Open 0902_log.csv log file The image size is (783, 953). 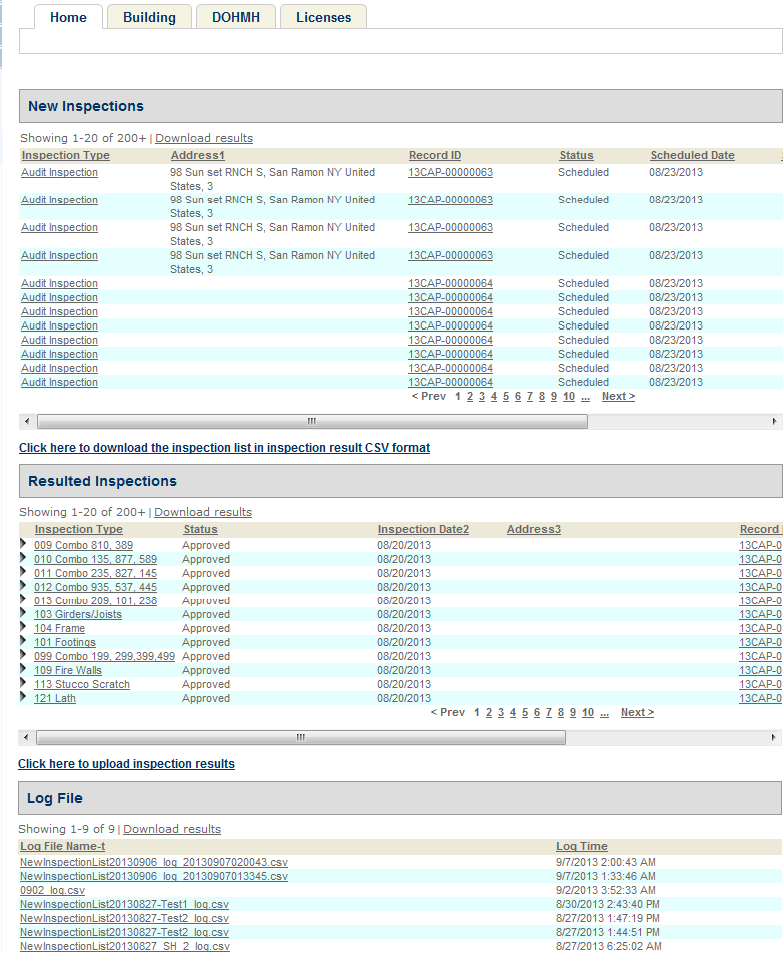point(52,890)
